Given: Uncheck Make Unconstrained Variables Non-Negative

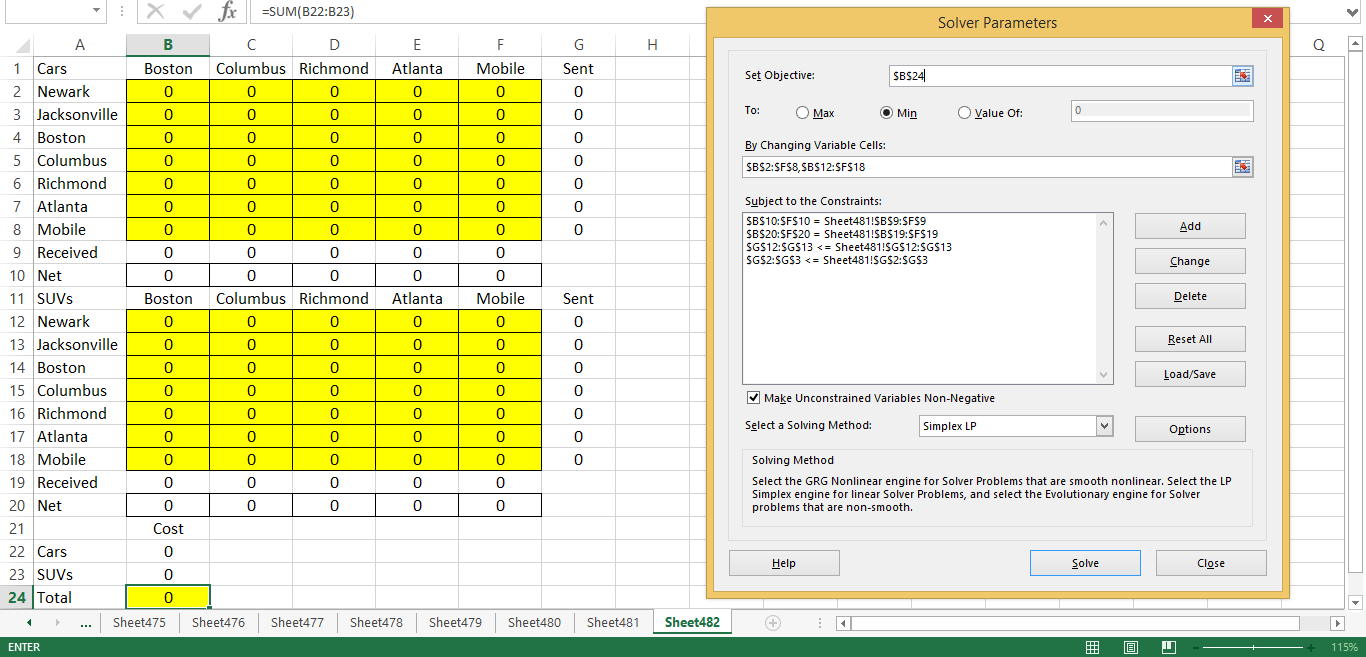Looking at the screenshot, I should pos(753,397).
